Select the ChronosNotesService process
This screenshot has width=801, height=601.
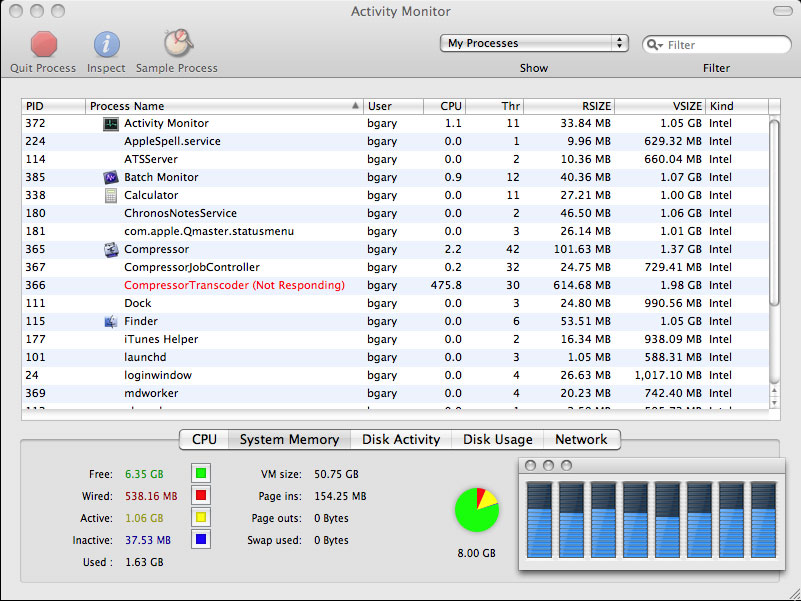(395, 213)
